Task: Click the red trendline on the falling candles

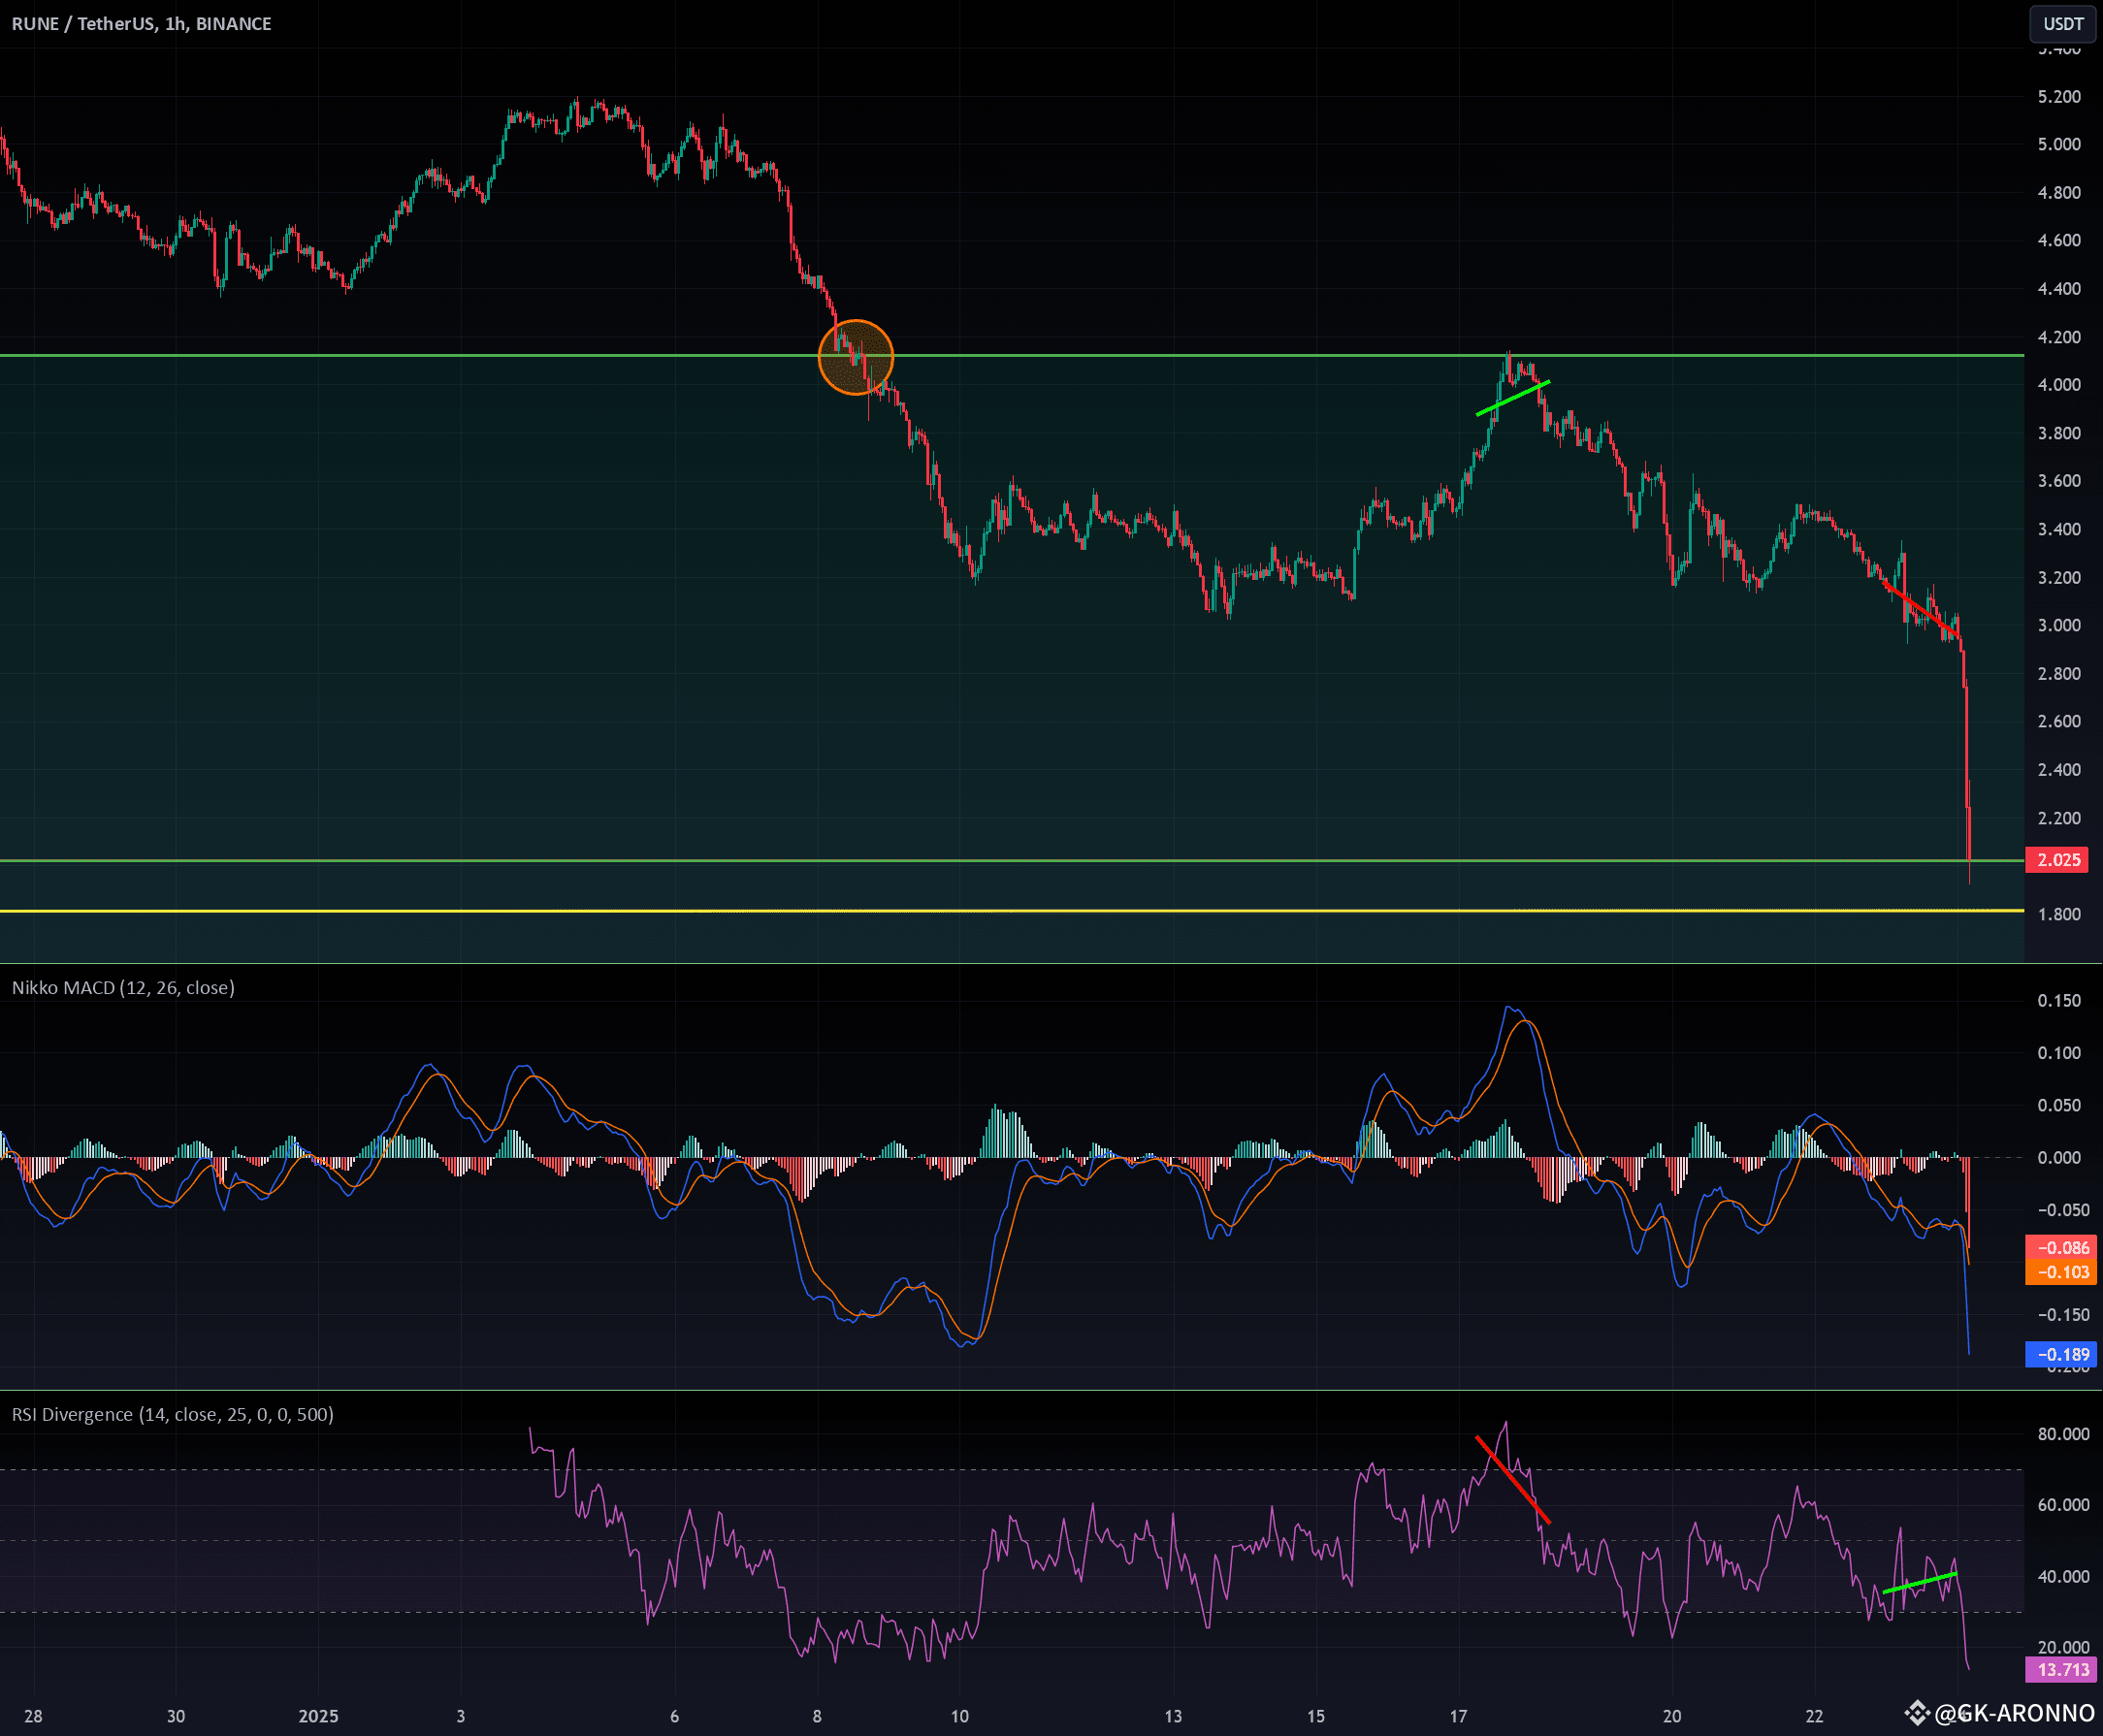Action: [x=1920, y=610]
